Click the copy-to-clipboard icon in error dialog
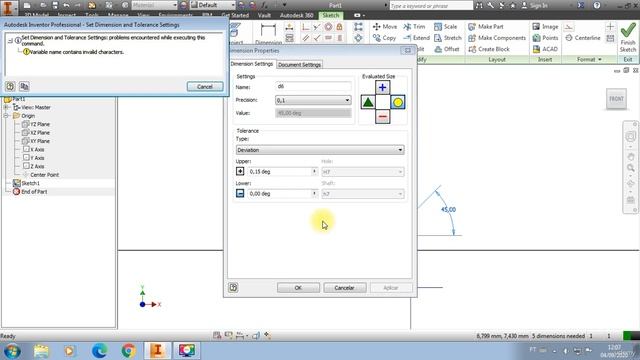The width and height of the screenshot is (640, 360). [x=24, y=86]
